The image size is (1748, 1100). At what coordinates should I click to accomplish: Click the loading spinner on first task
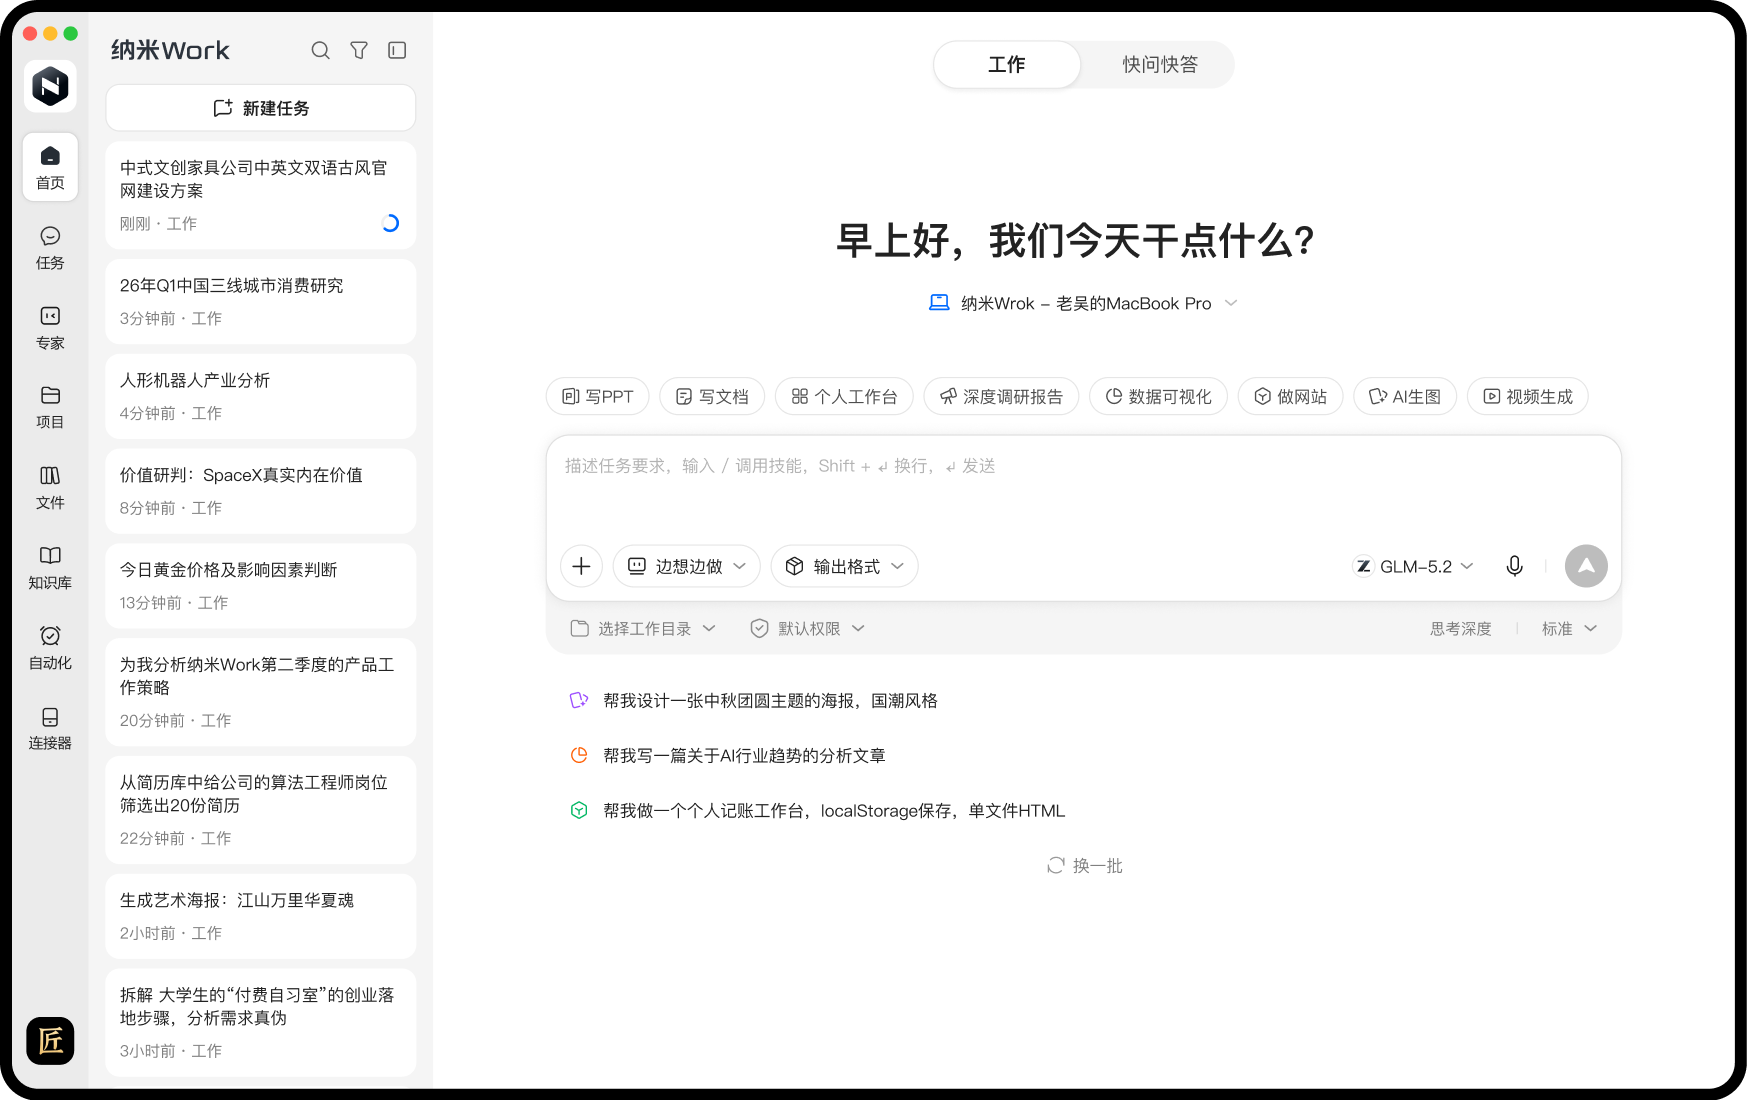point(391,223)
